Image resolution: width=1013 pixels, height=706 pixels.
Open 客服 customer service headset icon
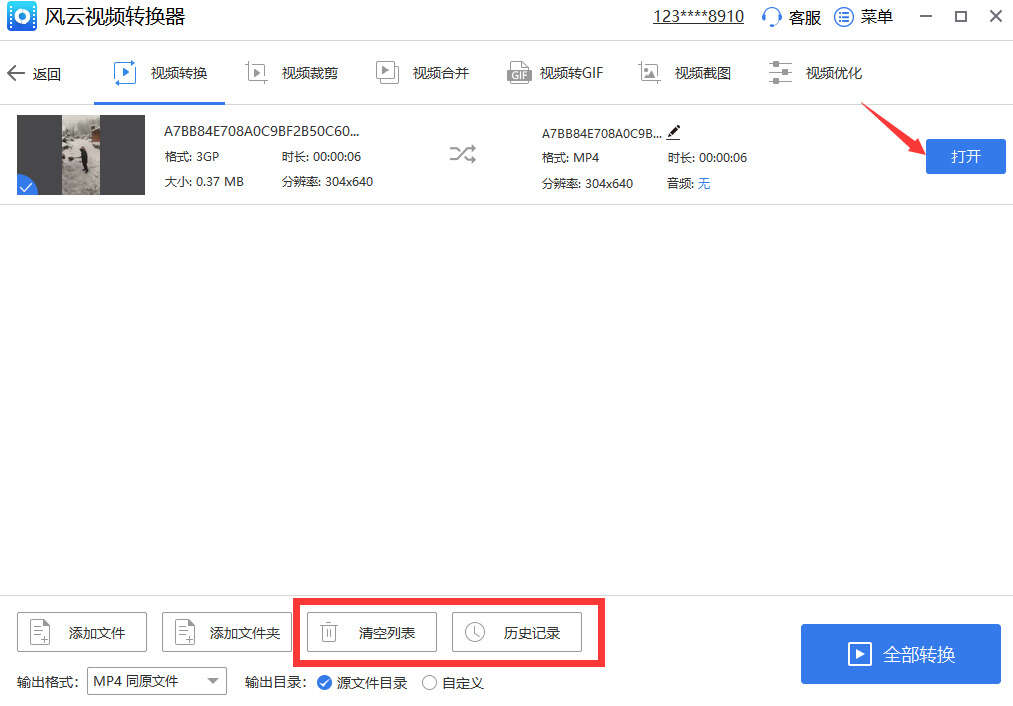coord(771,17)
